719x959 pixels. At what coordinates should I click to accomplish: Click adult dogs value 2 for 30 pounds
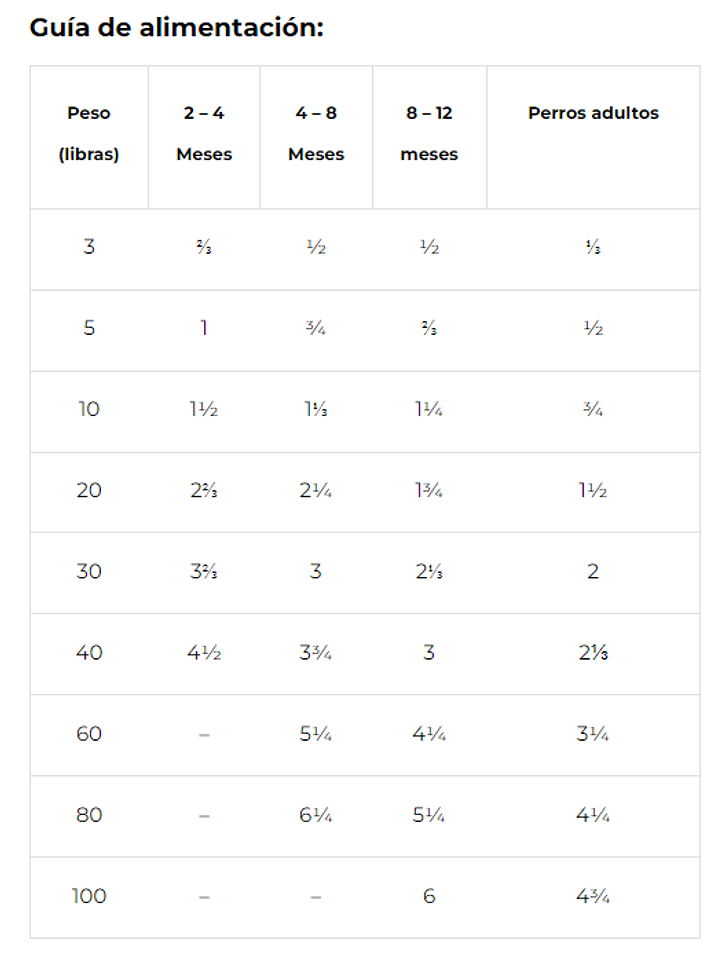tap(593, 572)
